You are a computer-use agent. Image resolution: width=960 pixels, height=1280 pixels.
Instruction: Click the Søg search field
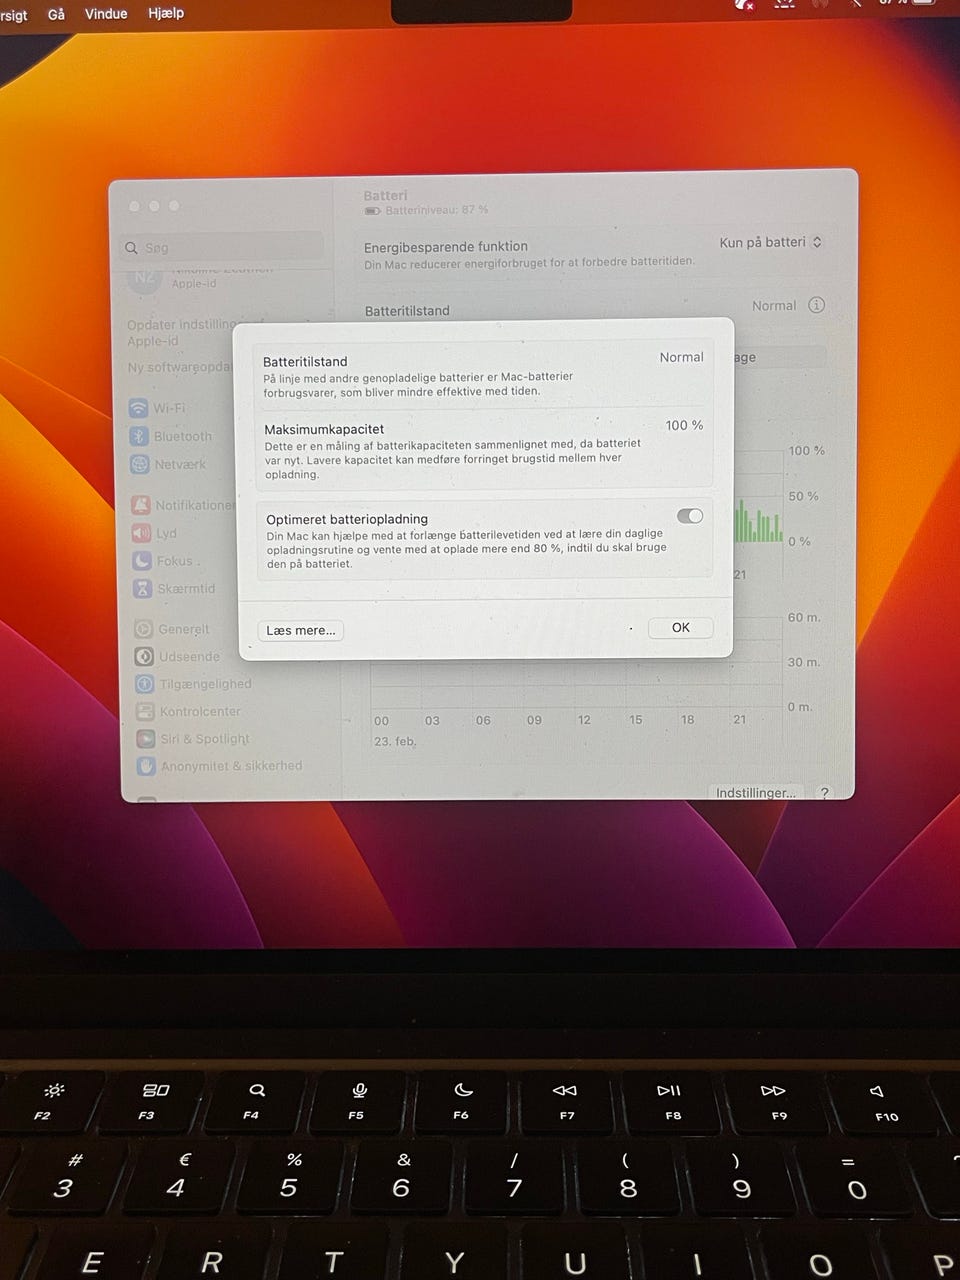coord(222,247)
